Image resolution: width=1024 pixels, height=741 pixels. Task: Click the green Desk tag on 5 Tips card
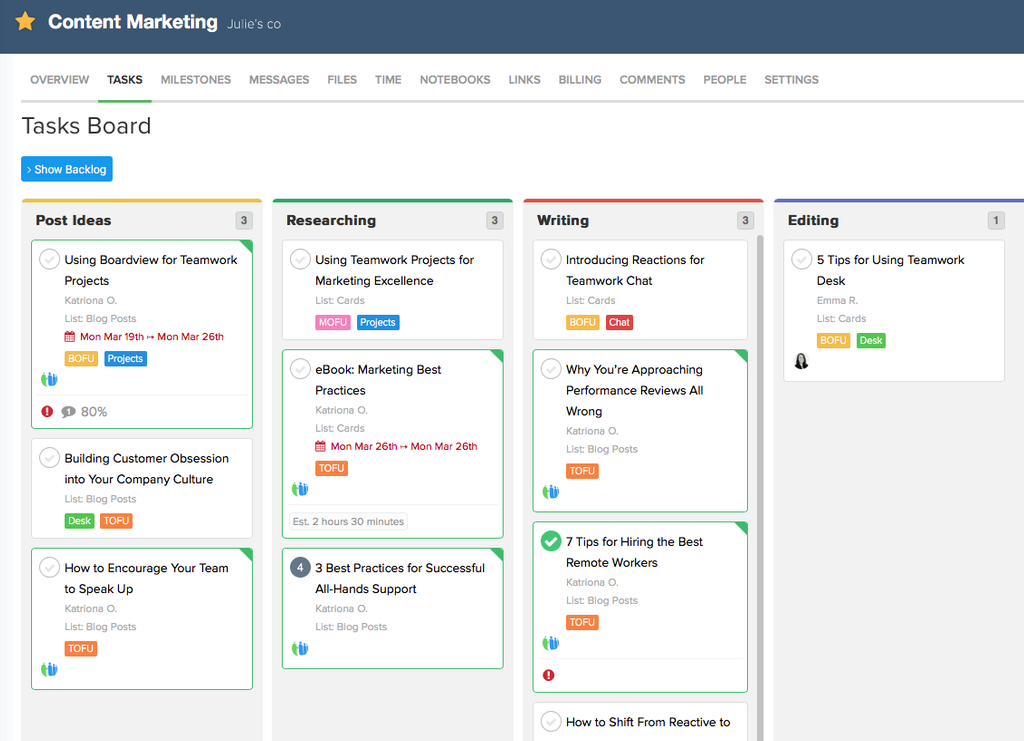(x=871, y=340)
